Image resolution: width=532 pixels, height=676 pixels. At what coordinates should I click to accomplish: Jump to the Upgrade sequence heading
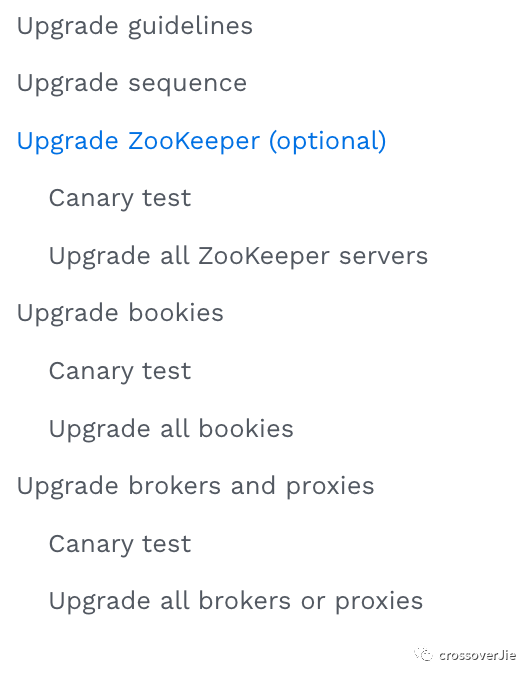(x=131, y=84)
